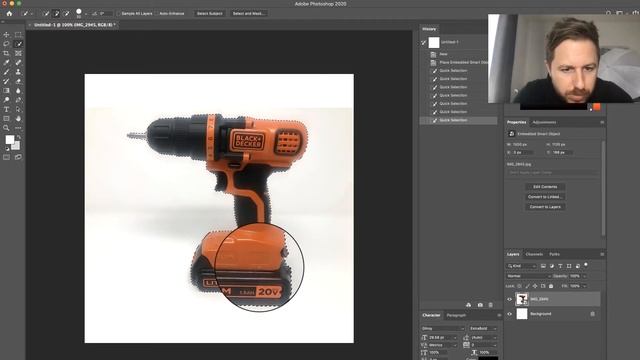Image resolution: width=640 pixels, height=360 pixels.
Task: Select the Untitled-1 document tab
Action: tap(74, 25)
